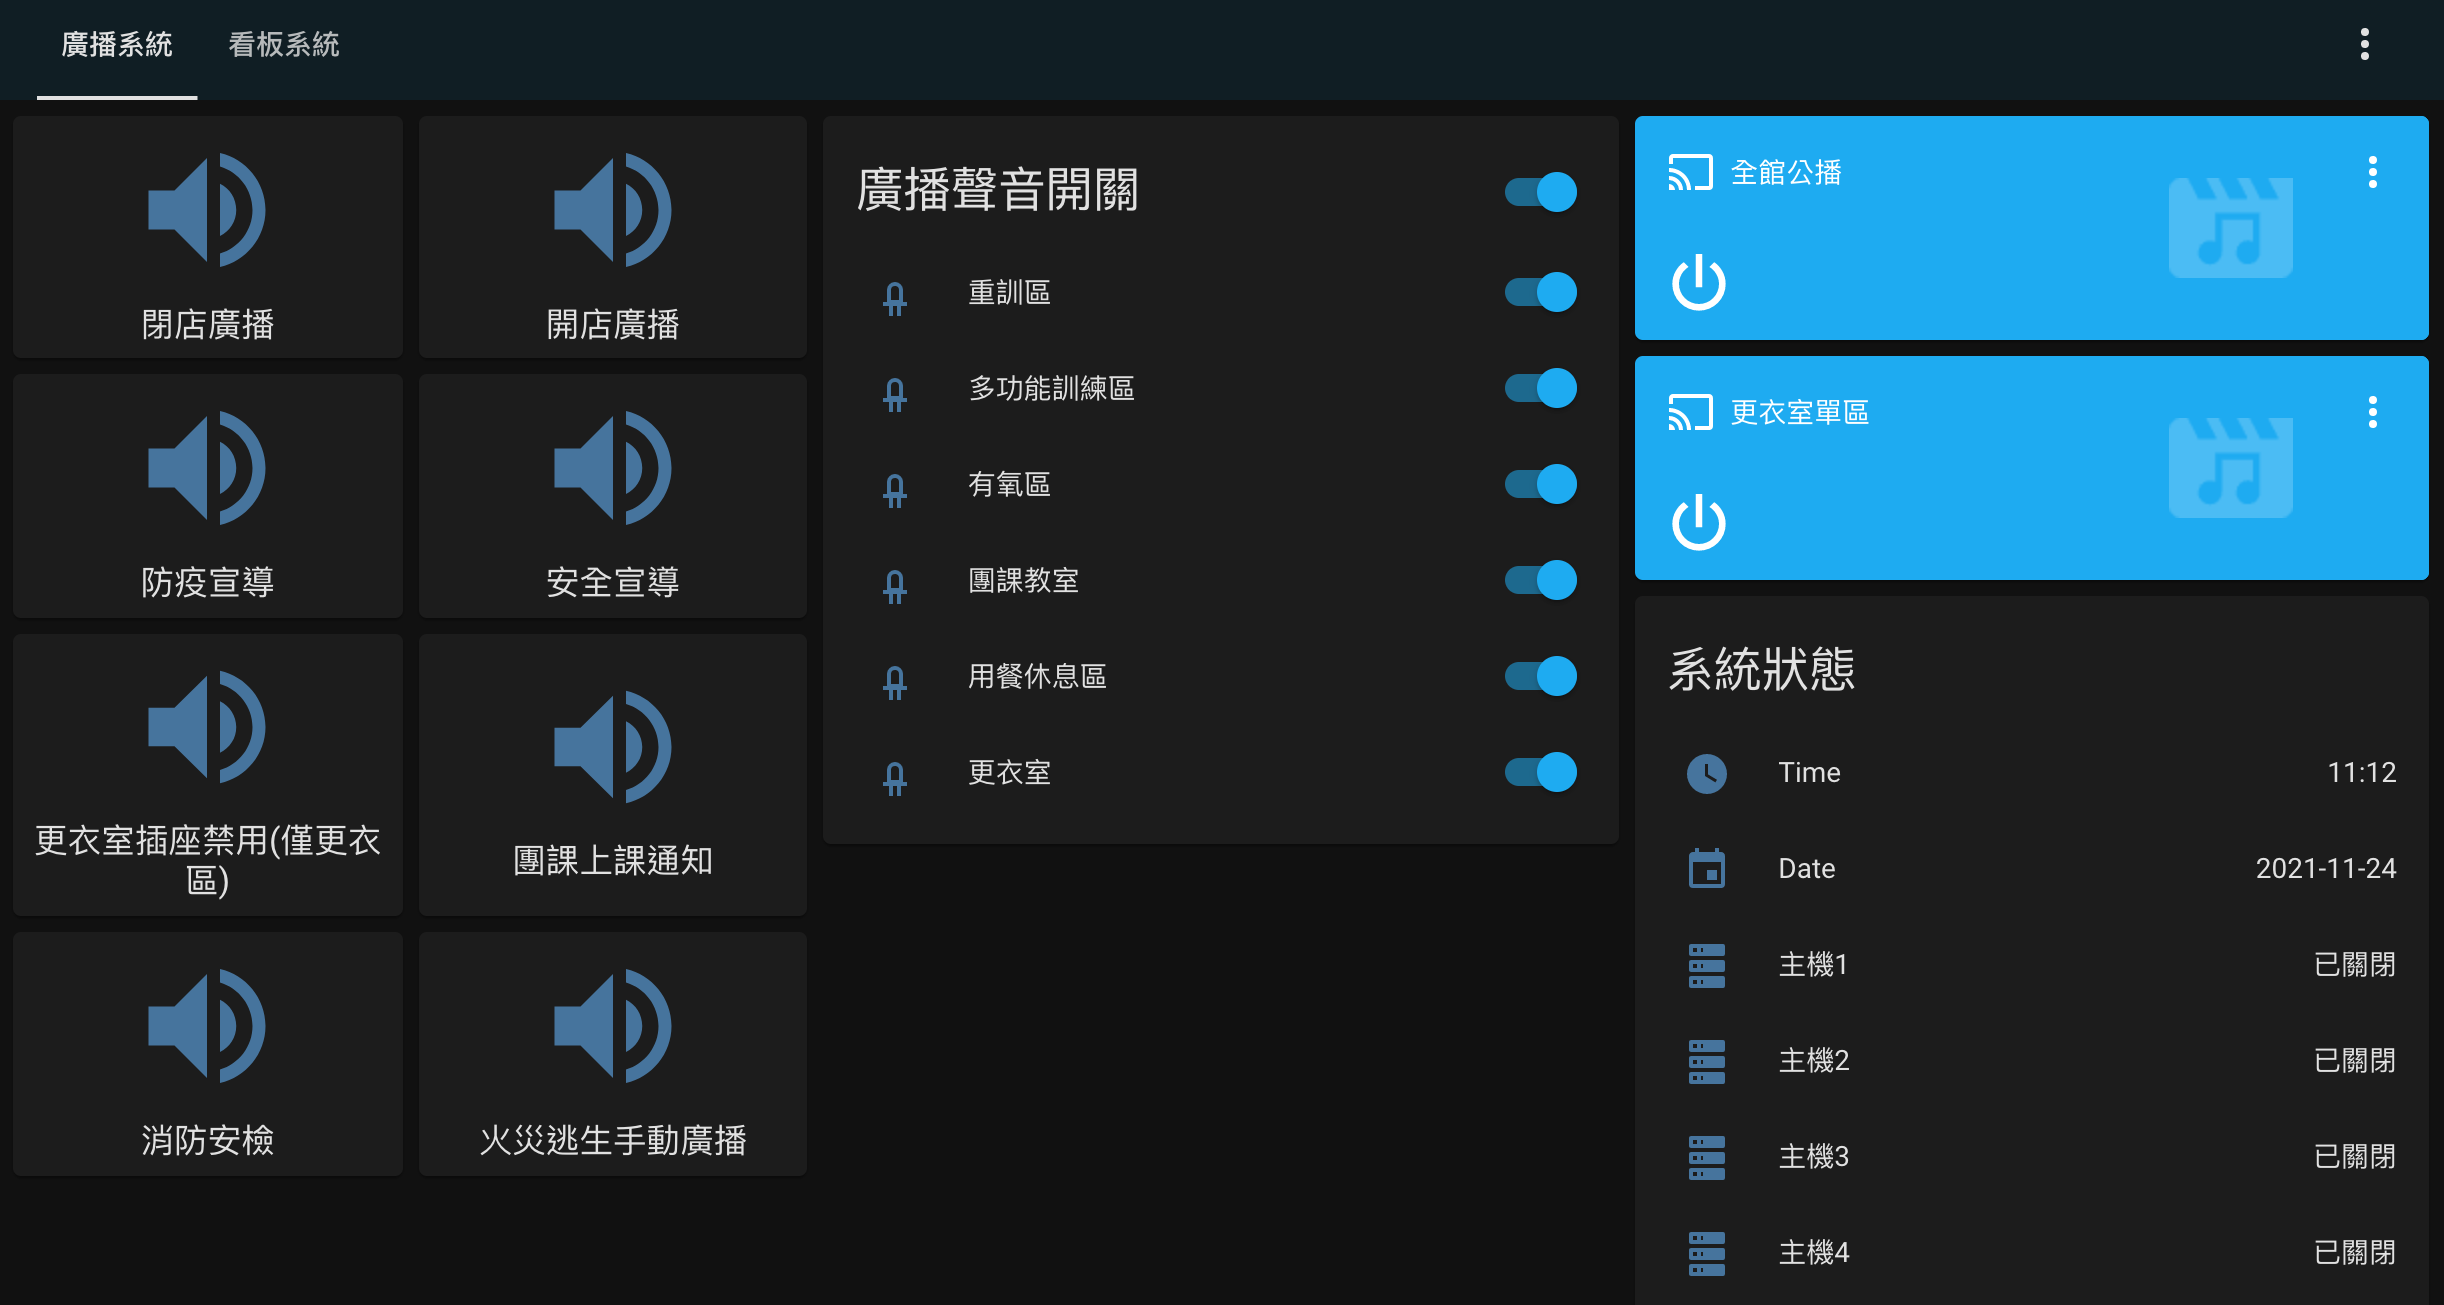
Task: Open the 團課教室 entity name
Action: pos(1023,581)
